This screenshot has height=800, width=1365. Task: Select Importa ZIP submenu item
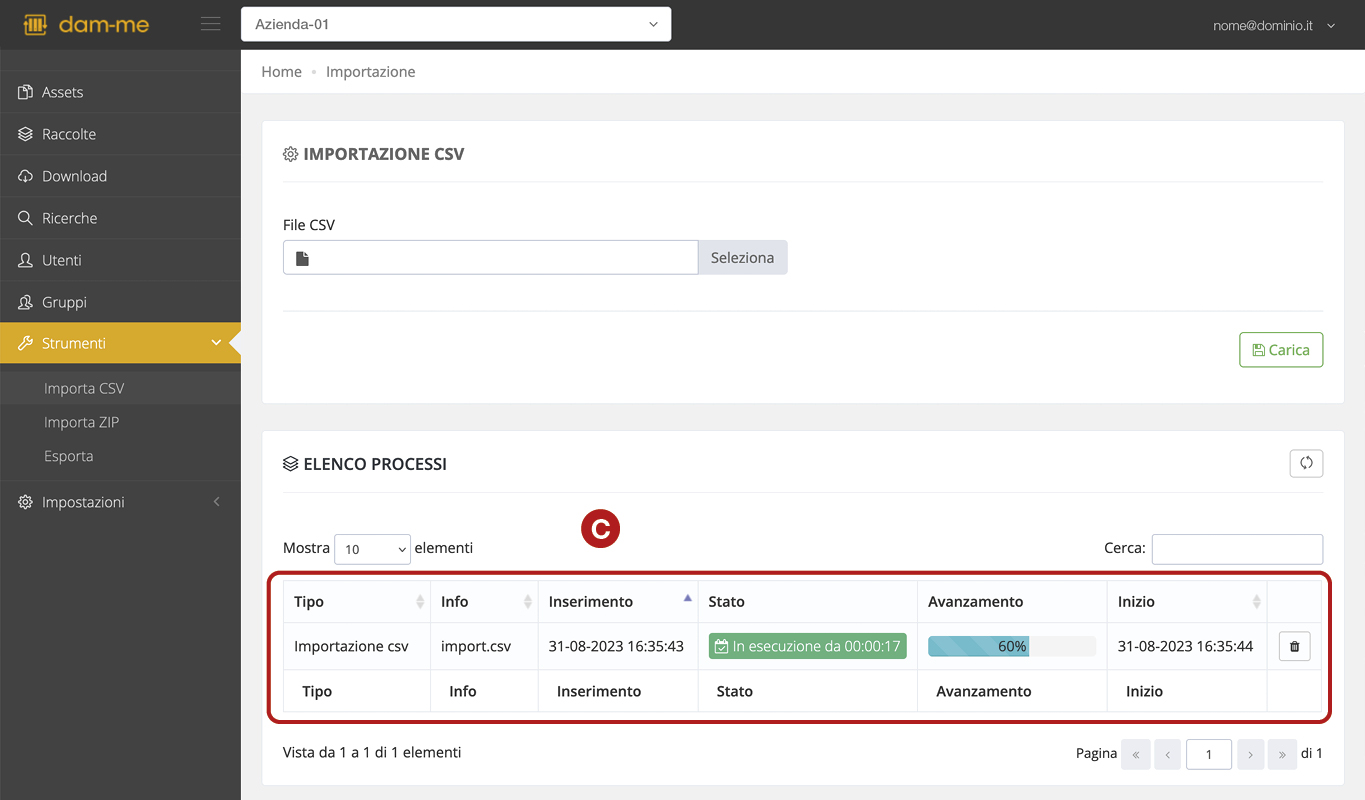[x=82, y=422]
